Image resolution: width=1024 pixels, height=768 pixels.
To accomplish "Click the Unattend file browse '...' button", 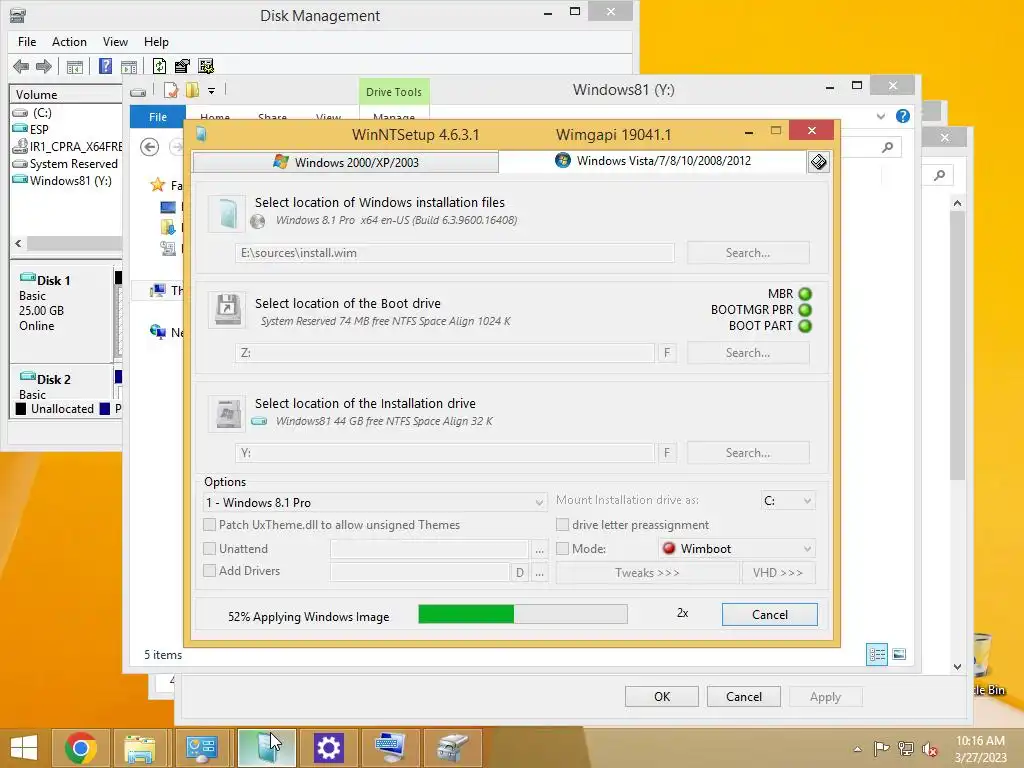I will click(539, 549).
